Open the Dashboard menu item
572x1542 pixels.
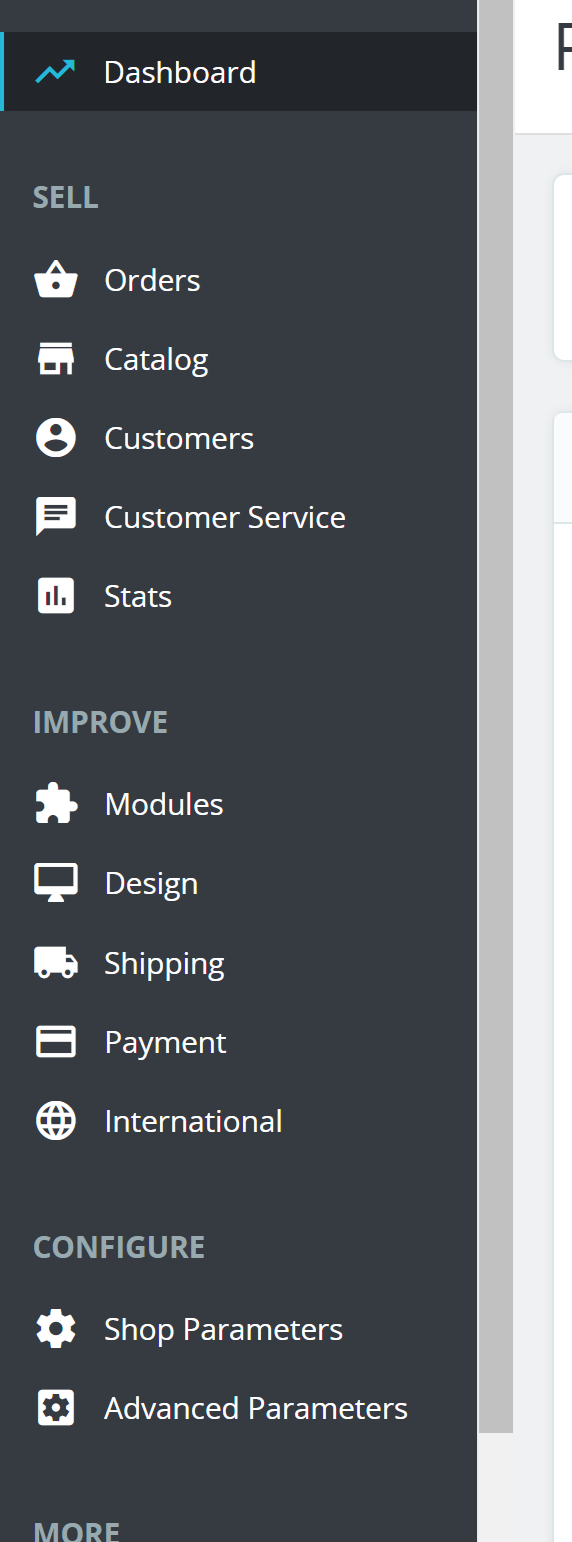240,72
